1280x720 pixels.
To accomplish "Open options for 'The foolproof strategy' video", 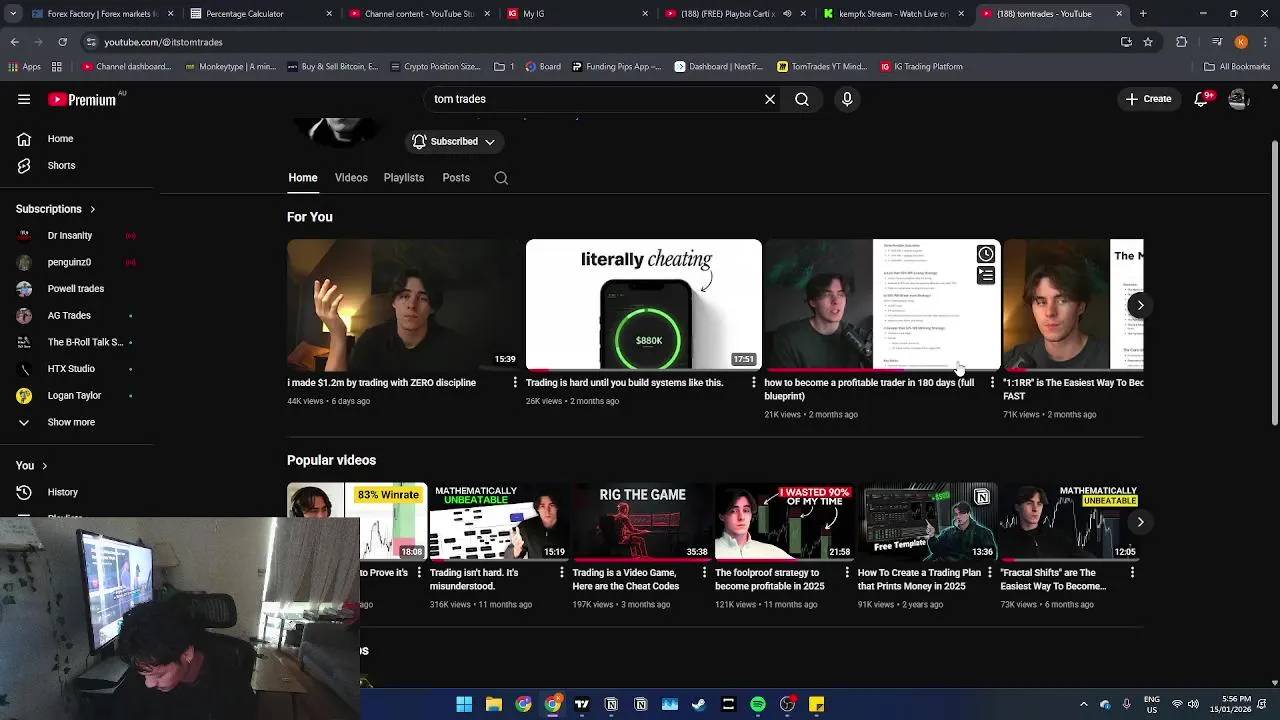I will click(x=847, y=573).
